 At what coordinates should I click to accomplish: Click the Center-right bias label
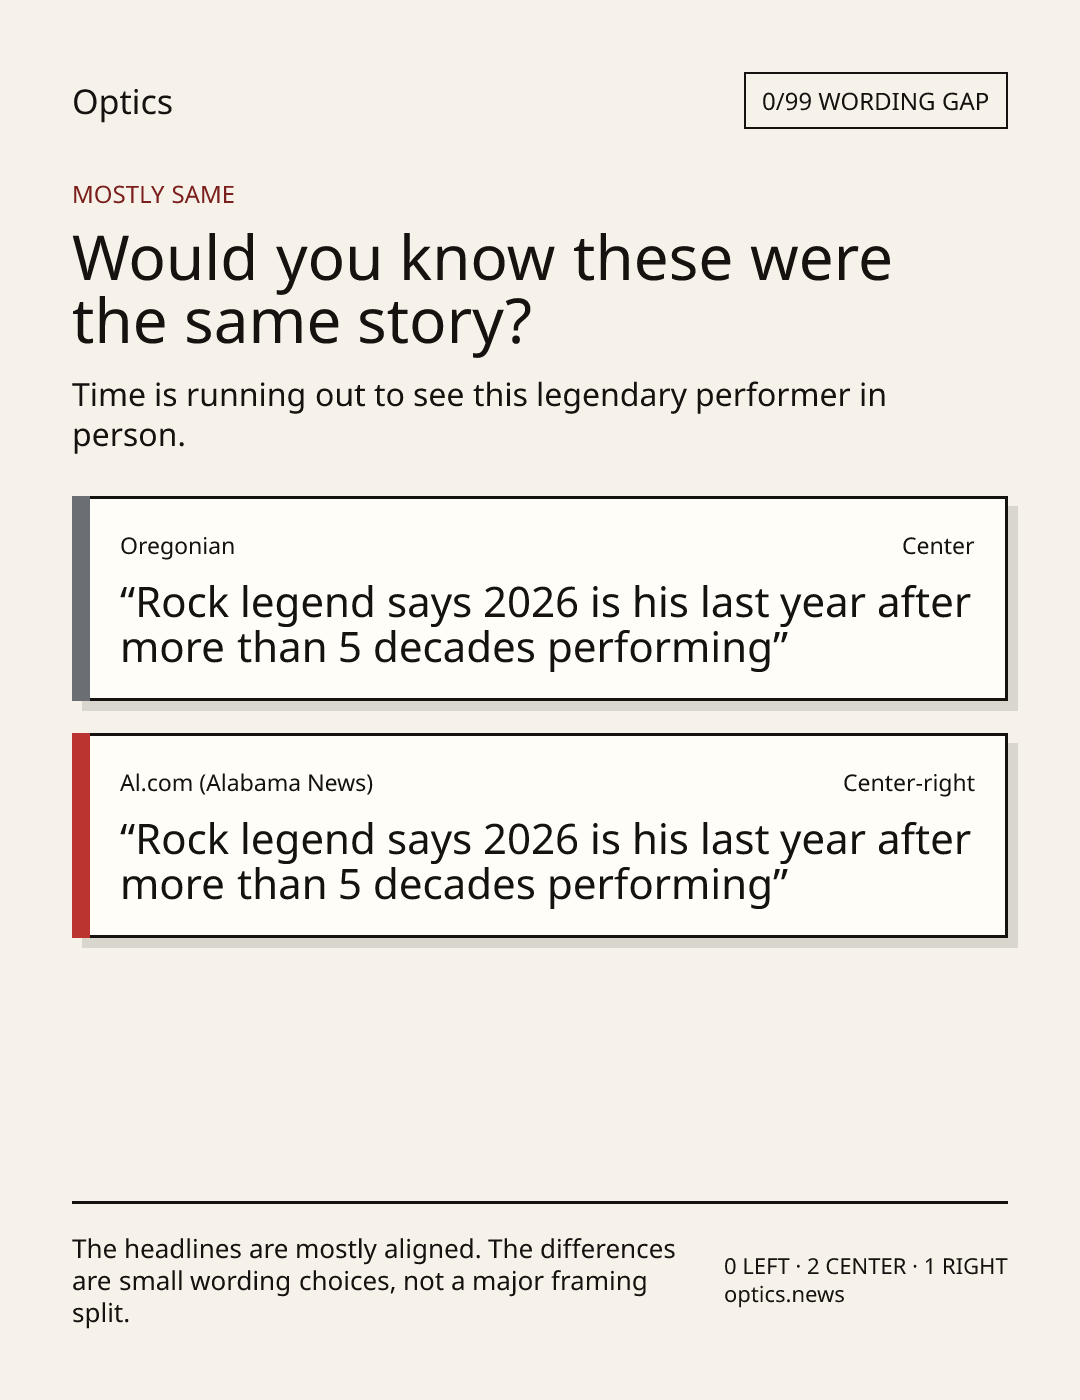(x=908, y=783)
